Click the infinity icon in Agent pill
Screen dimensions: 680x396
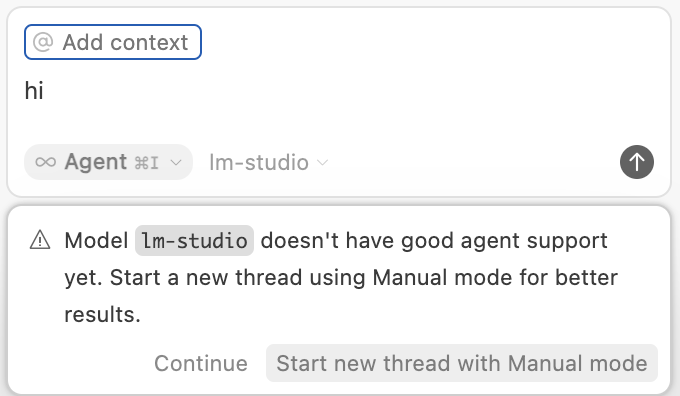click(46, 162)
